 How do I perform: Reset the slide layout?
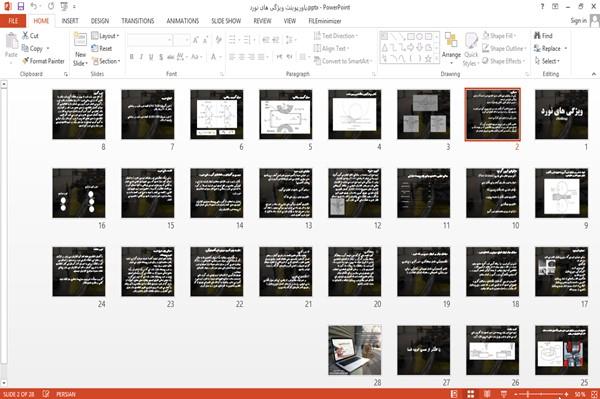tap(102, 49)
